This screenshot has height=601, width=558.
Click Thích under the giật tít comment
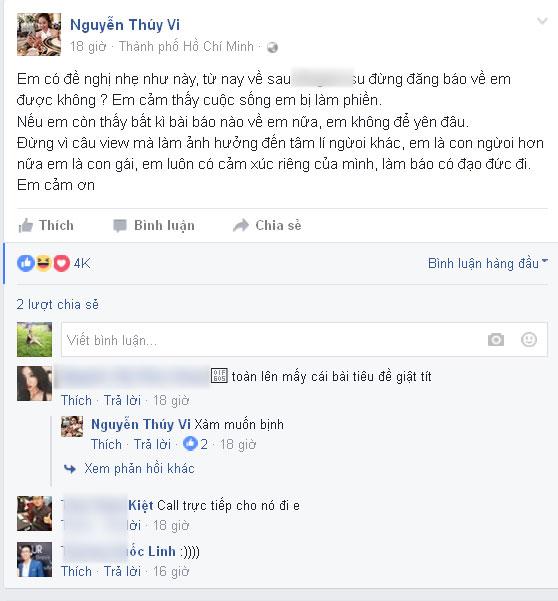click(x=76, y=400)
